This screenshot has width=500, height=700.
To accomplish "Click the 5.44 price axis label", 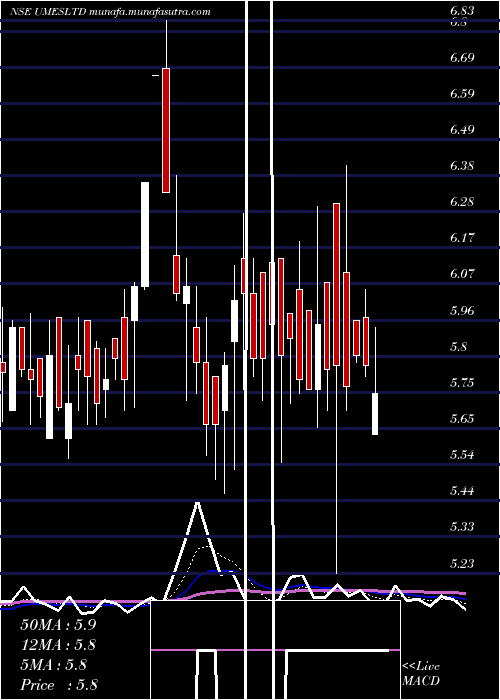I will click(462, 491).
